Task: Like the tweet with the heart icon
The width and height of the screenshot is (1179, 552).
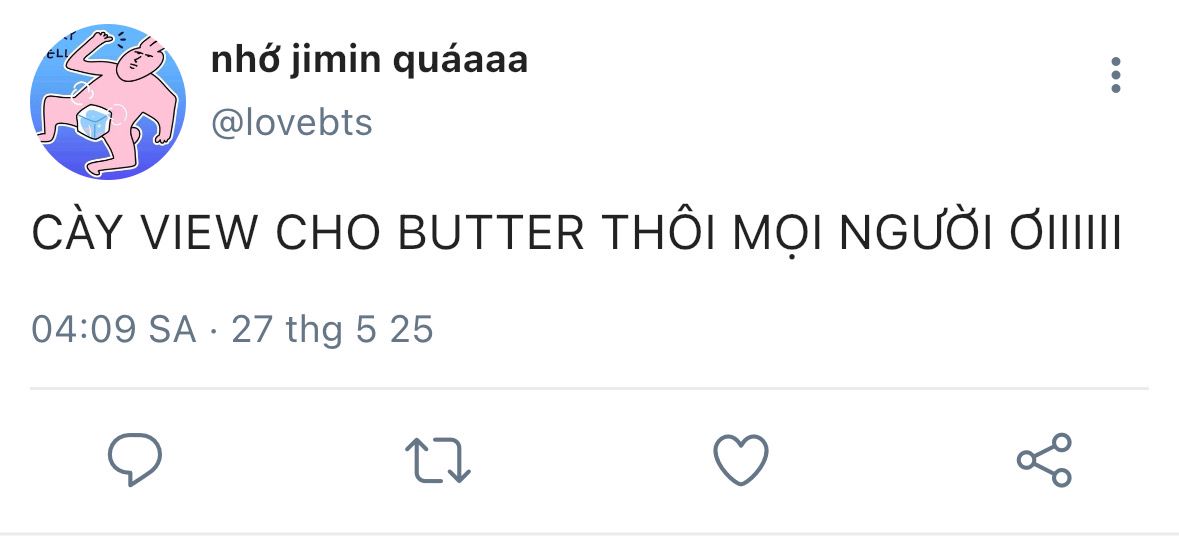Action: click(740, 460)
